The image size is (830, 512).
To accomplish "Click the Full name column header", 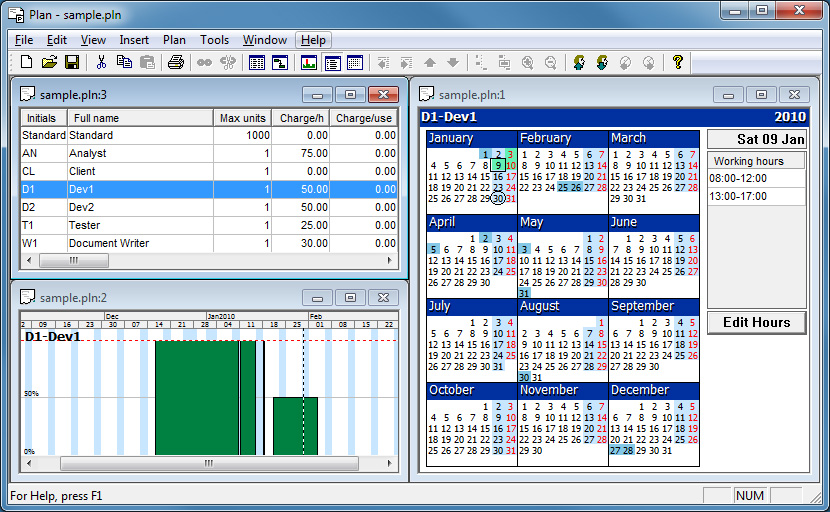I will (140, 118).
